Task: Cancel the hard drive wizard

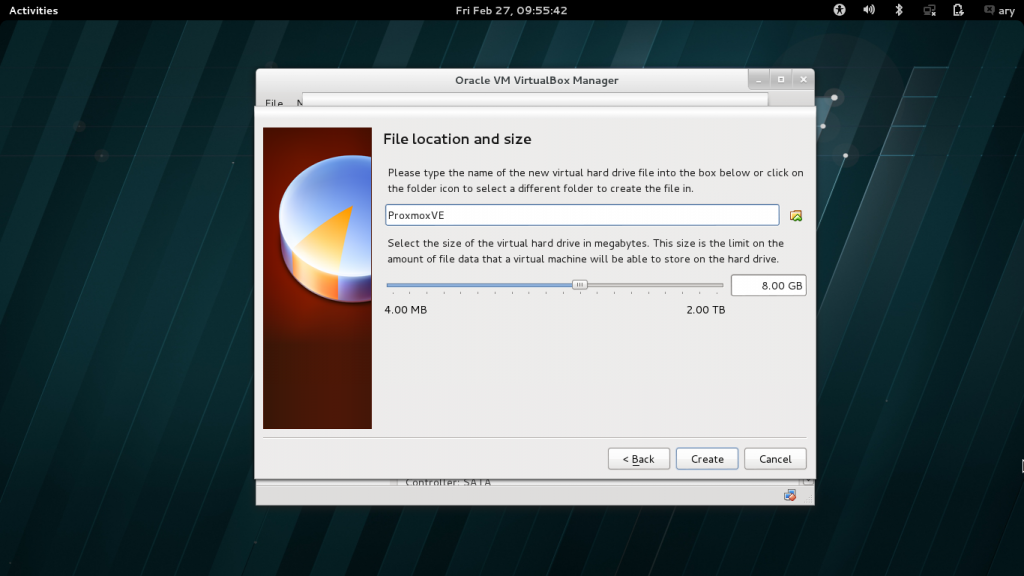Action: coord(775,458)
